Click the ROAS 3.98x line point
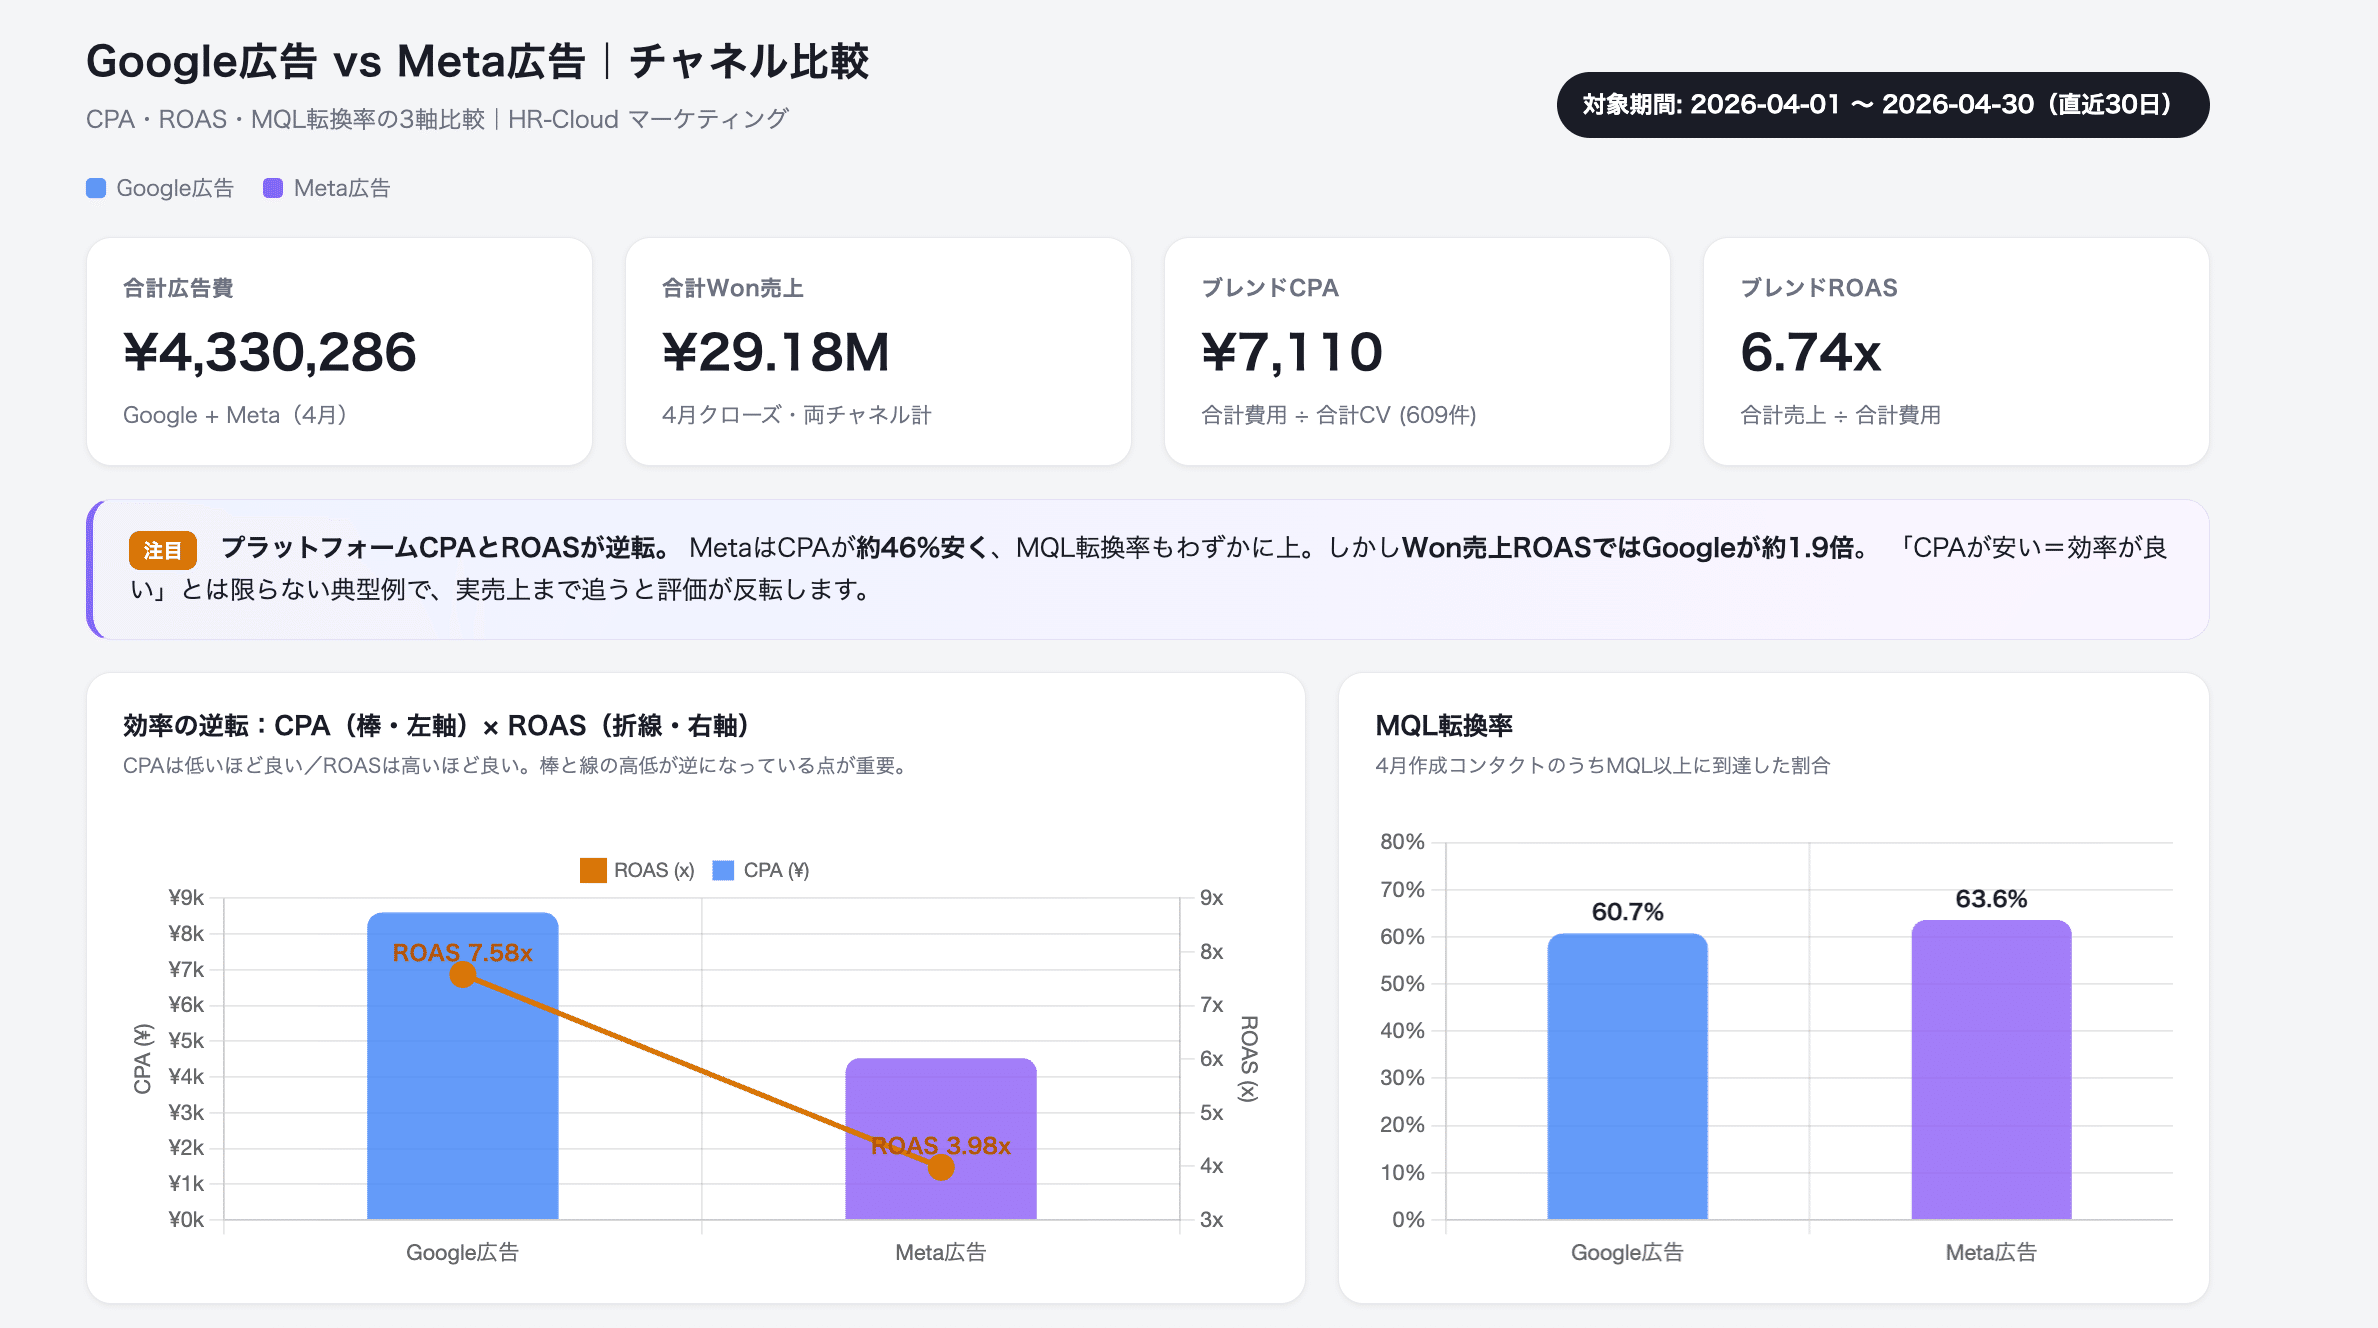 [x=941, y=1167]
